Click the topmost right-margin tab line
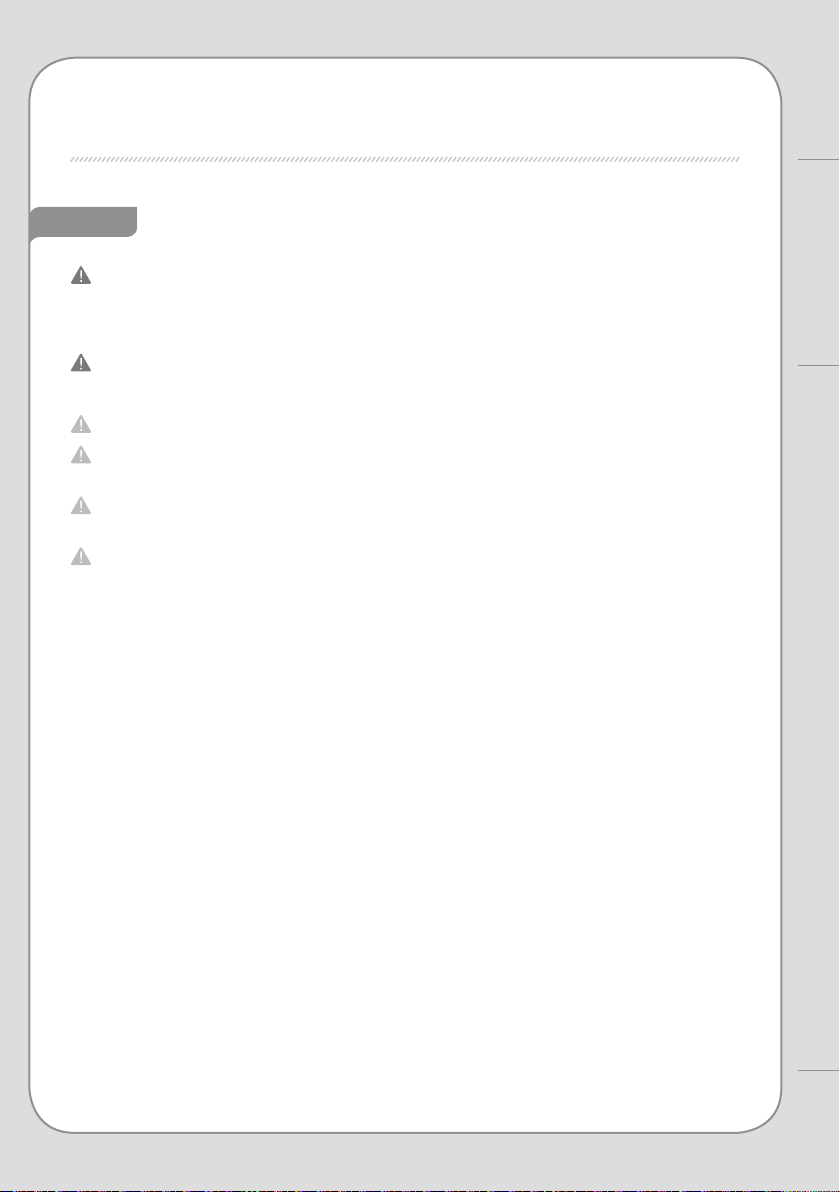 click(x=819, y=160)
